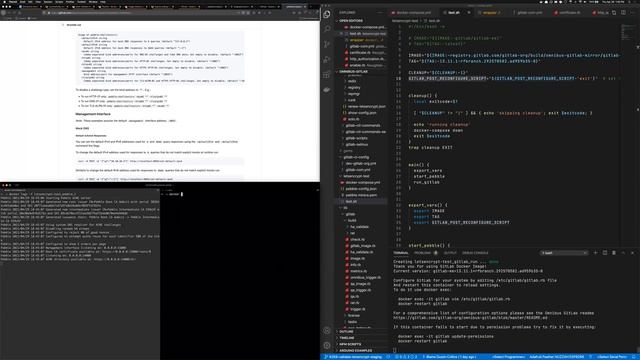
Task: Click the new terminal plus icon
Action: coord(595,253)
